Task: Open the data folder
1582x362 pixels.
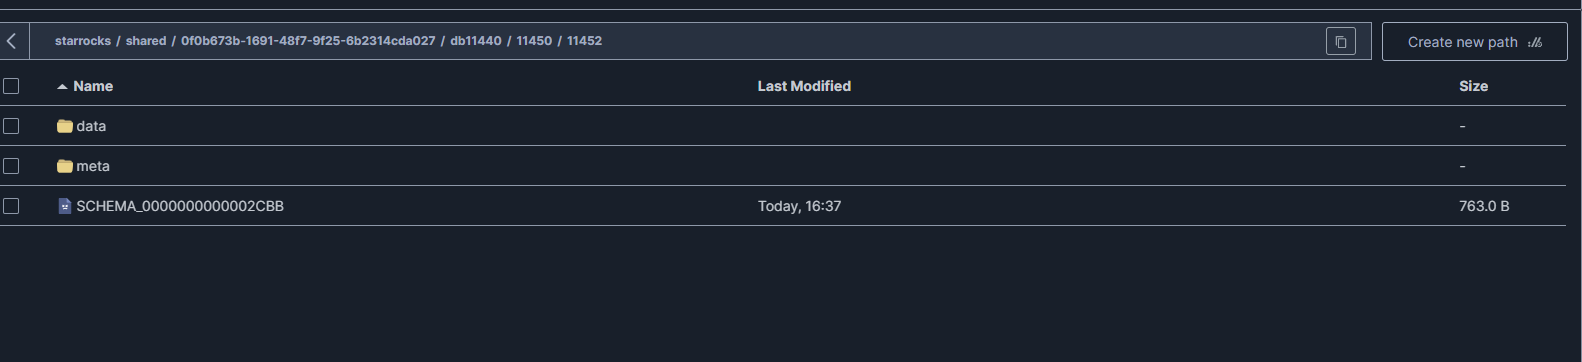Action: 91,126
